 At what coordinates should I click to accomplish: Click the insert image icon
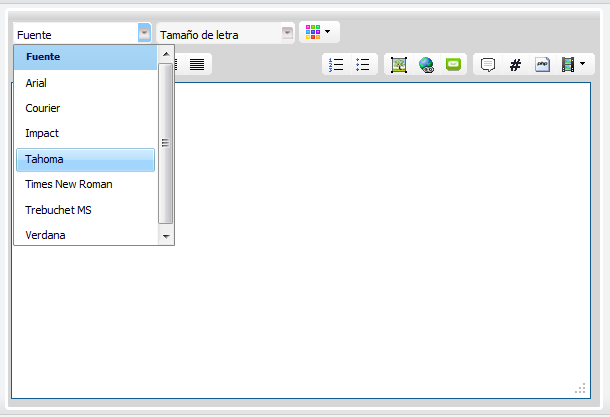coord(399,65)
